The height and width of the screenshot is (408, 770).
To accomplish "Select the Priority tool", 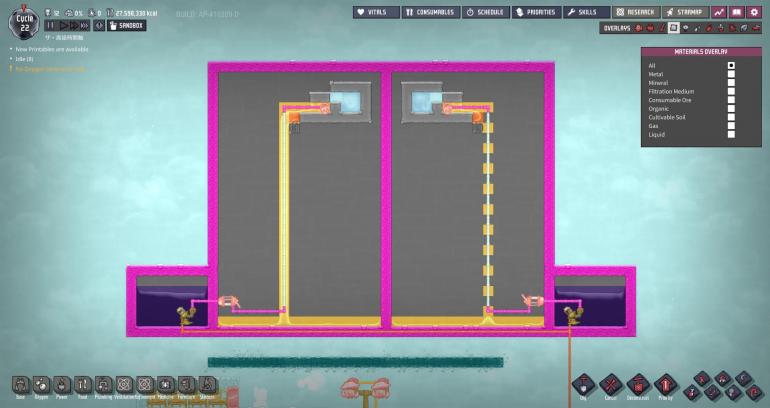I will (x=665, y=385).
